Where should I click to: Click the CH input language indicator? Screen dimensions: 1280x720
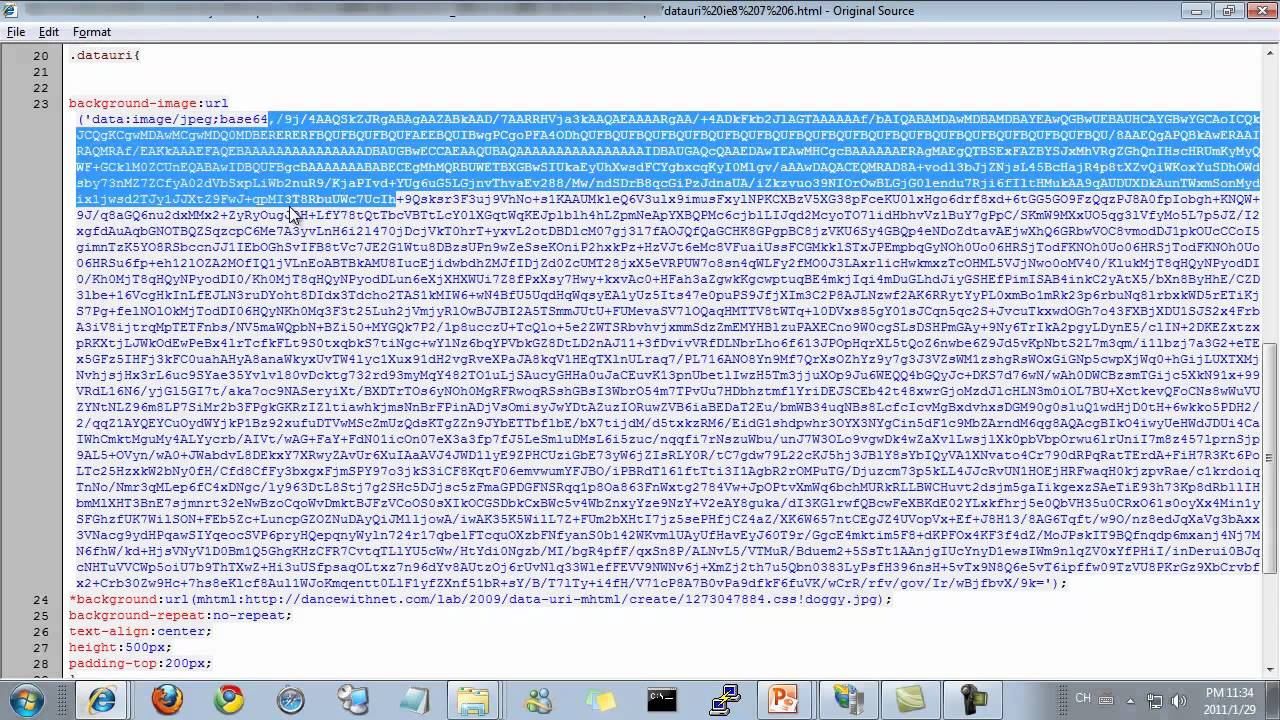pyautogui.click(x=1083, y=698)
